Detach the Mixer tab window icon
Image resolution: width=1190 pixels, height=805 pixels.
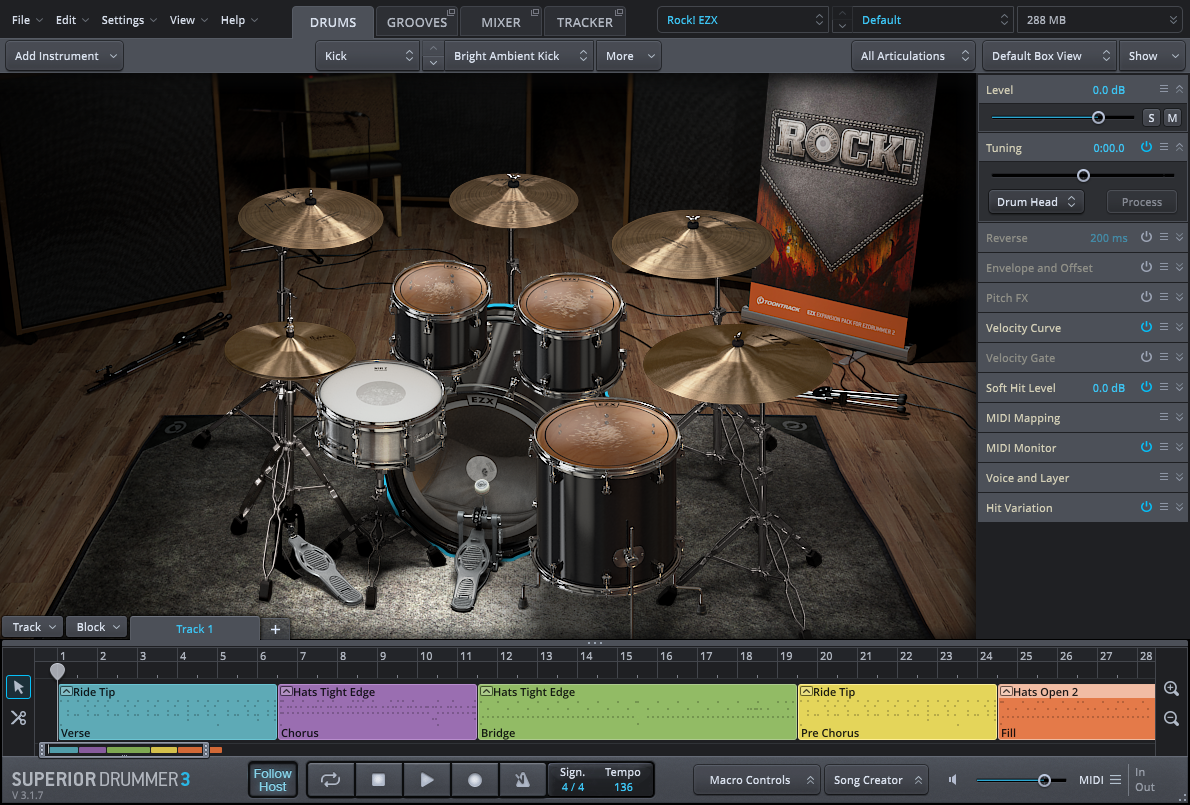coord(534,12)
